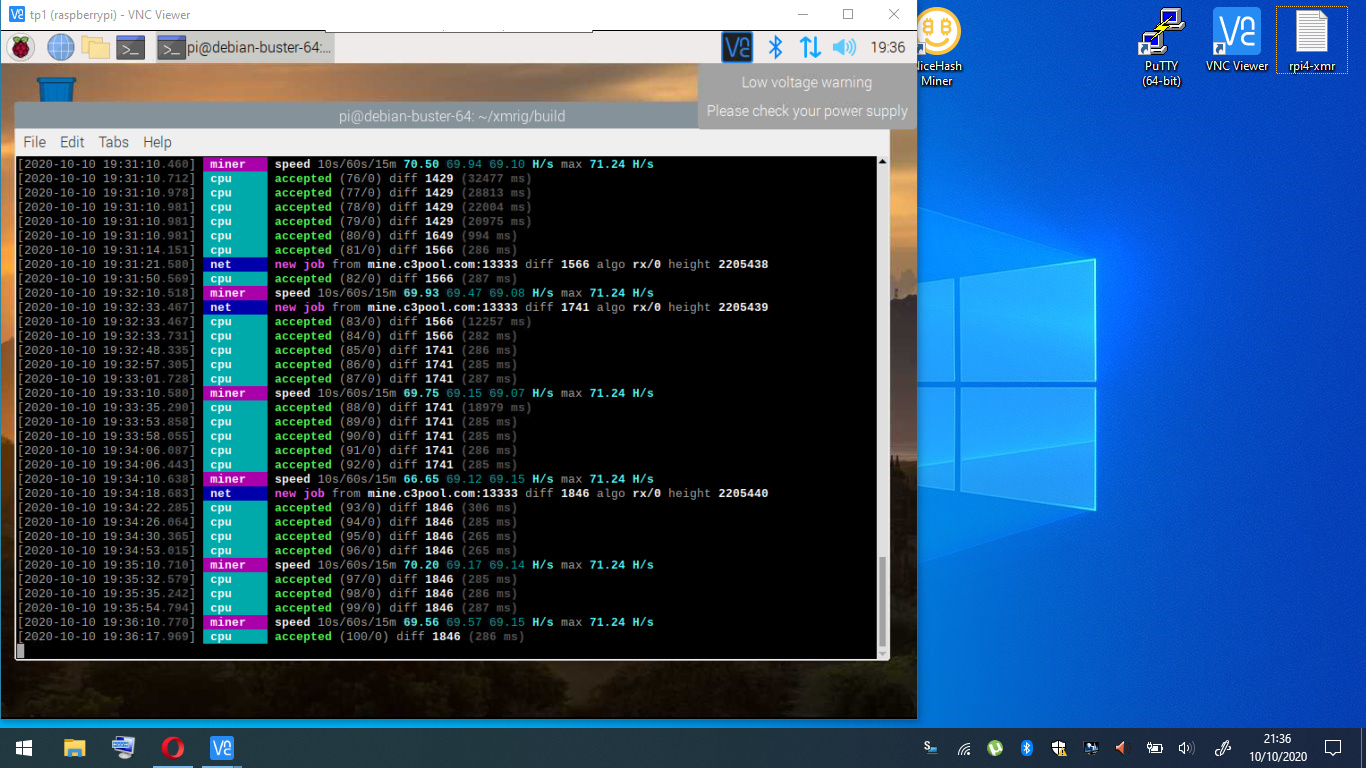Open PuTTY (64-bit) desktop shortcut

[1162, 48]
